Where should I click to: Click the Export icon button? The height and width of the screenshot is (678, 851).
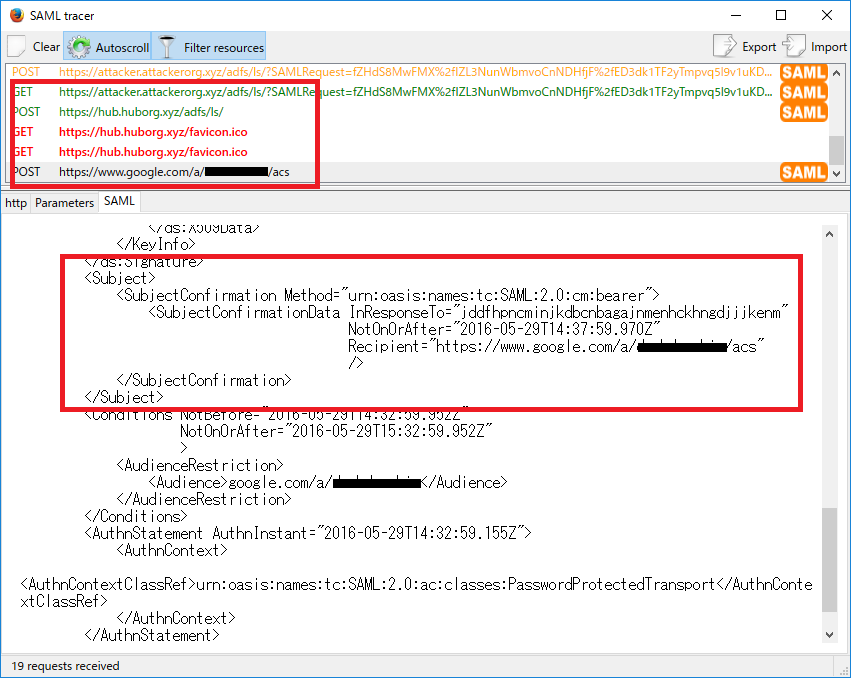click(x=745, y=47)
